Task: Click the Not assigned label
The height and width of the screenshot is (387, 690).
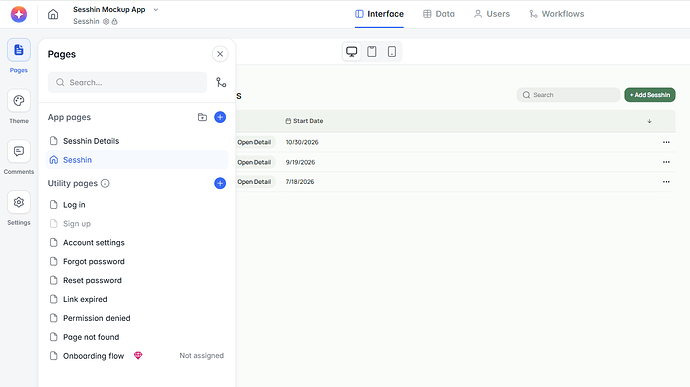Action: 202,355
